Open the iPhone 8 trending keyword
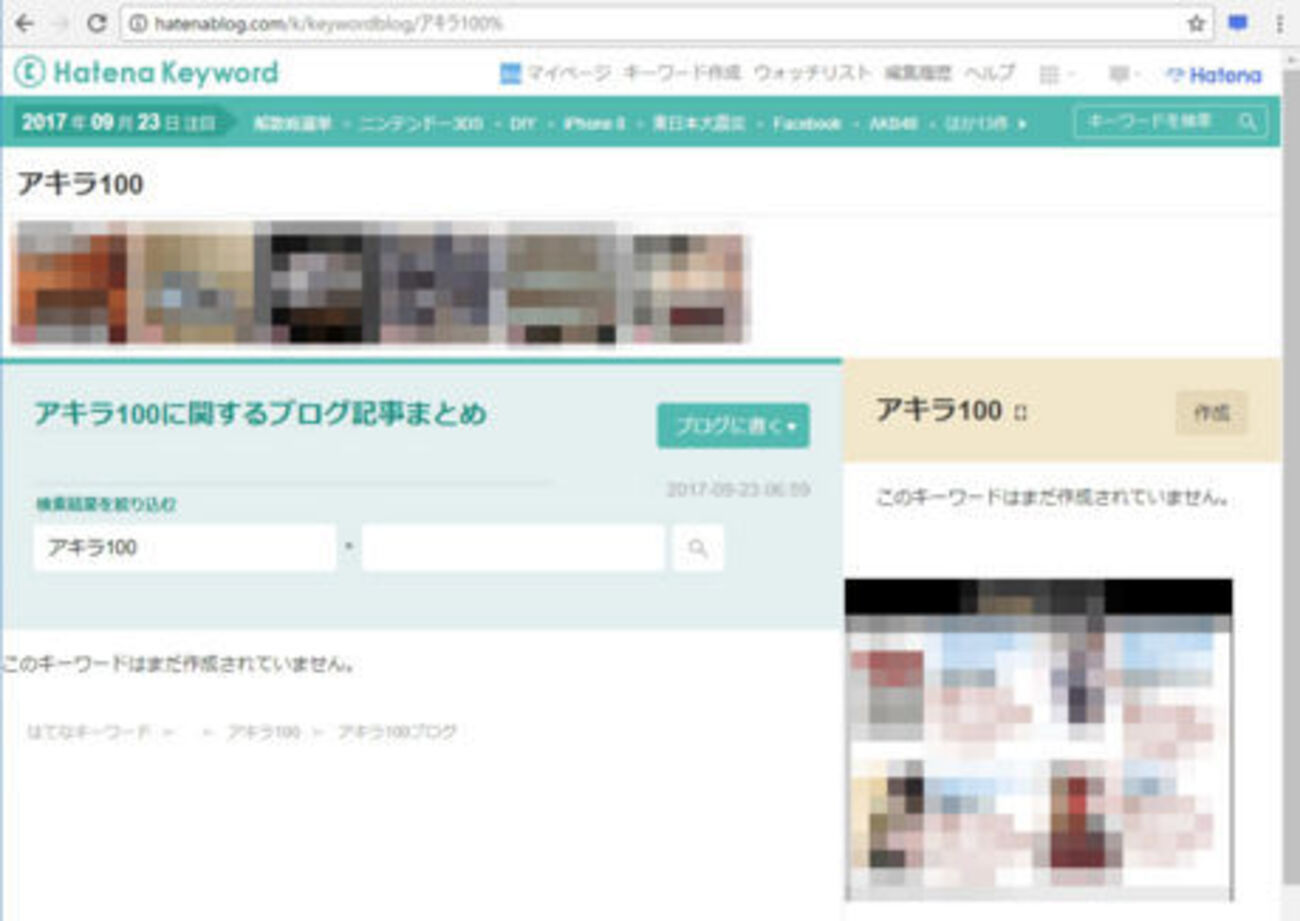This screenshot has height=921, width=1300. click(594, 123)
